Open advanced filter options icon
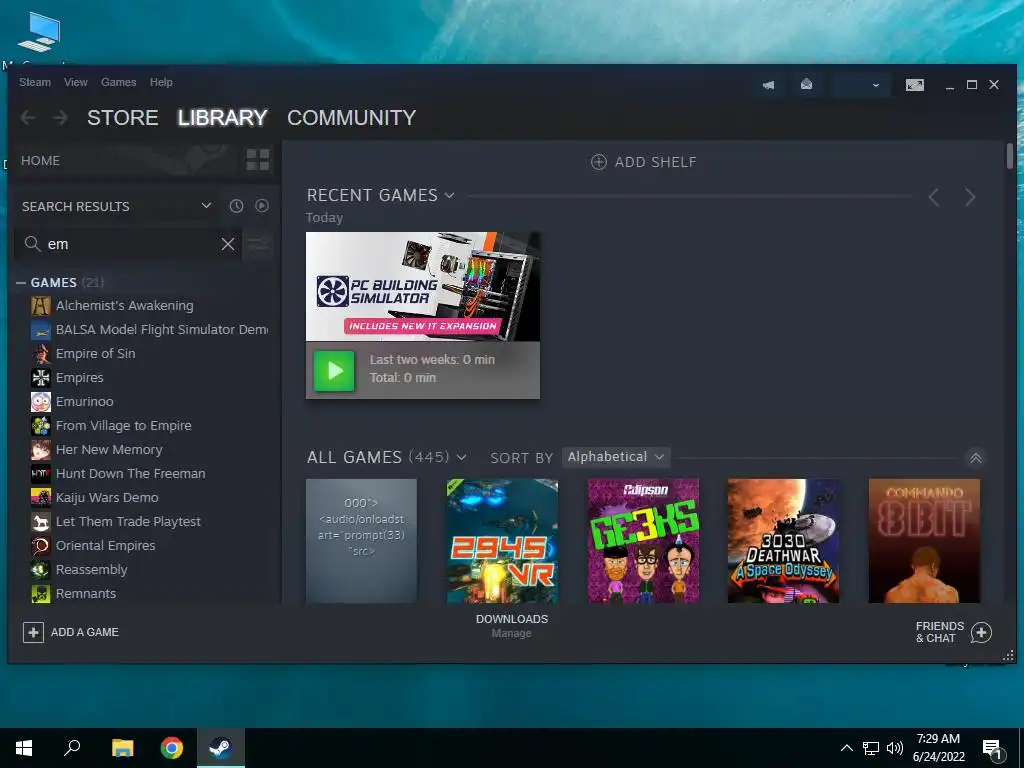This screenshot has height=768, width=1024. coord(259,244)
